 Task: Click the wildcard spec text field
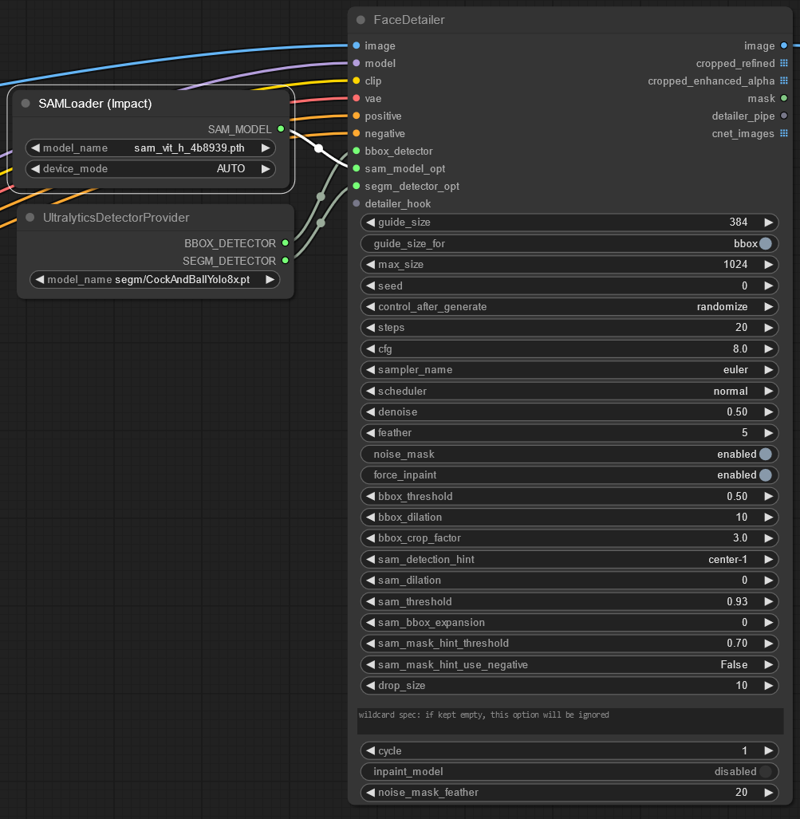click(x=570, y=721)
